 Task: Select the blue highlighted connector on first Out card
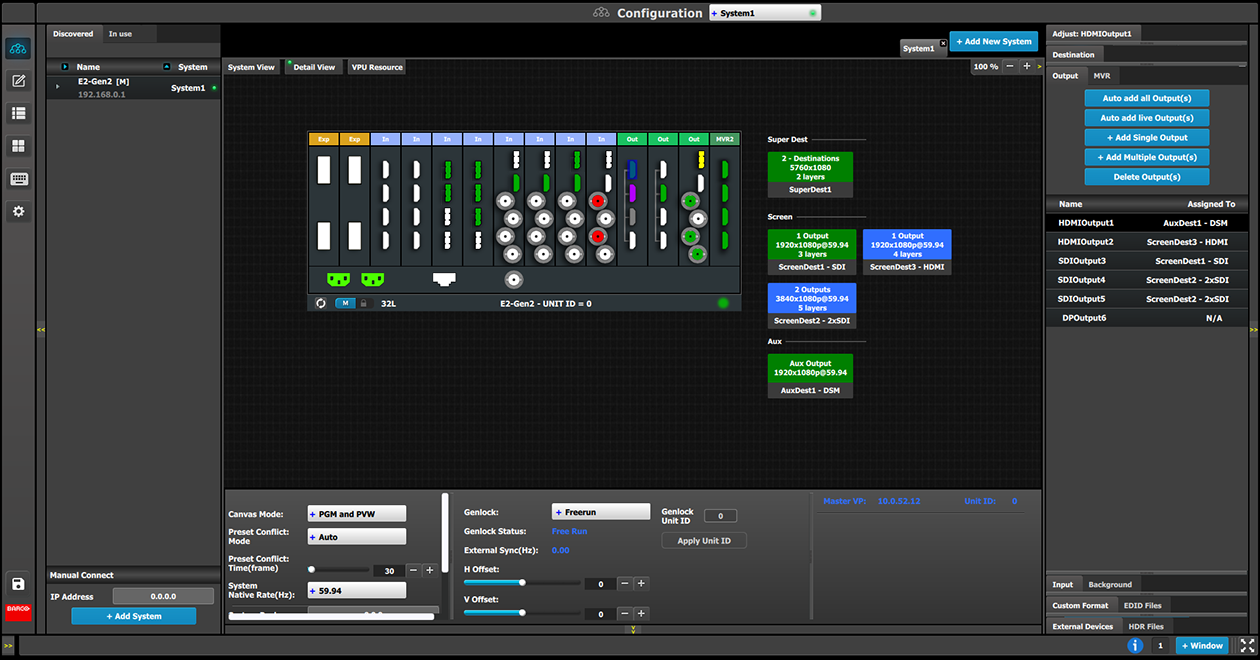(632, 169)
